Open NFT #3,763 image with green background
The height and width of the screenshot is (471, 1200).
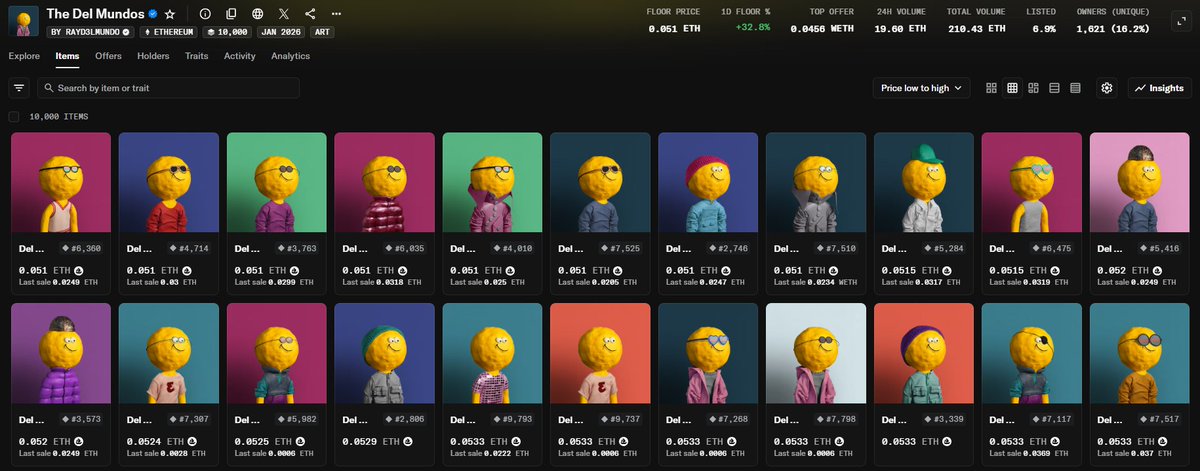tap(276, 182)
